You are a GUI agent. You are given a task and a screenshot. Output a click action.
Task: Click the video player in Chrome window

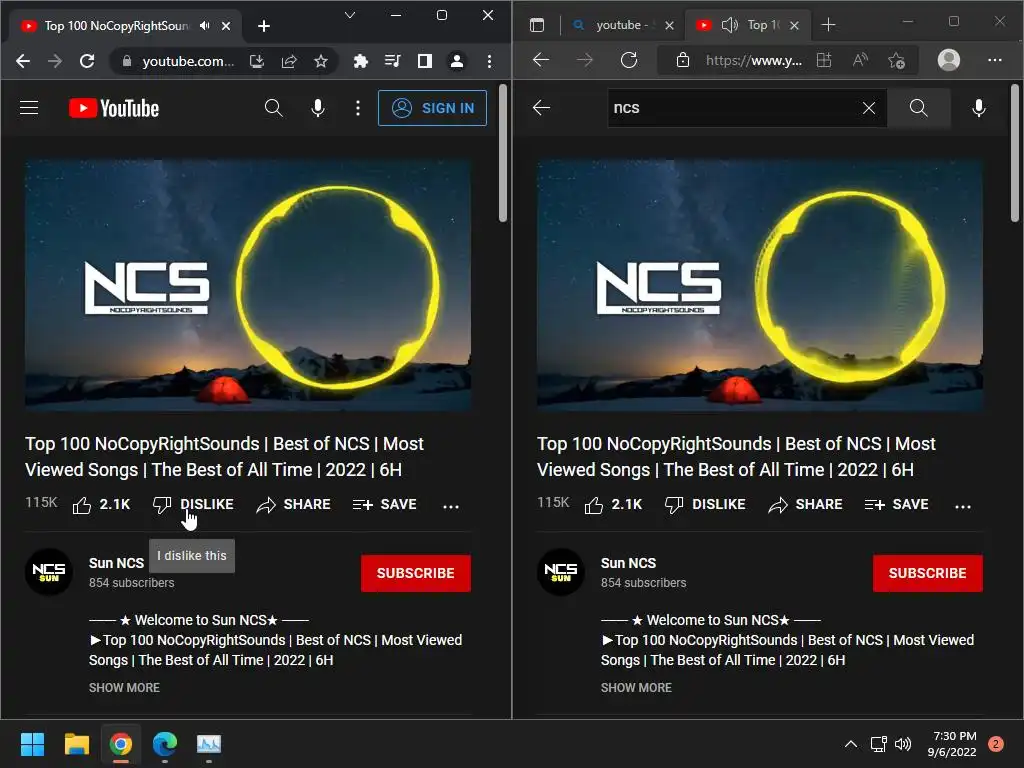tap(248, 285)
